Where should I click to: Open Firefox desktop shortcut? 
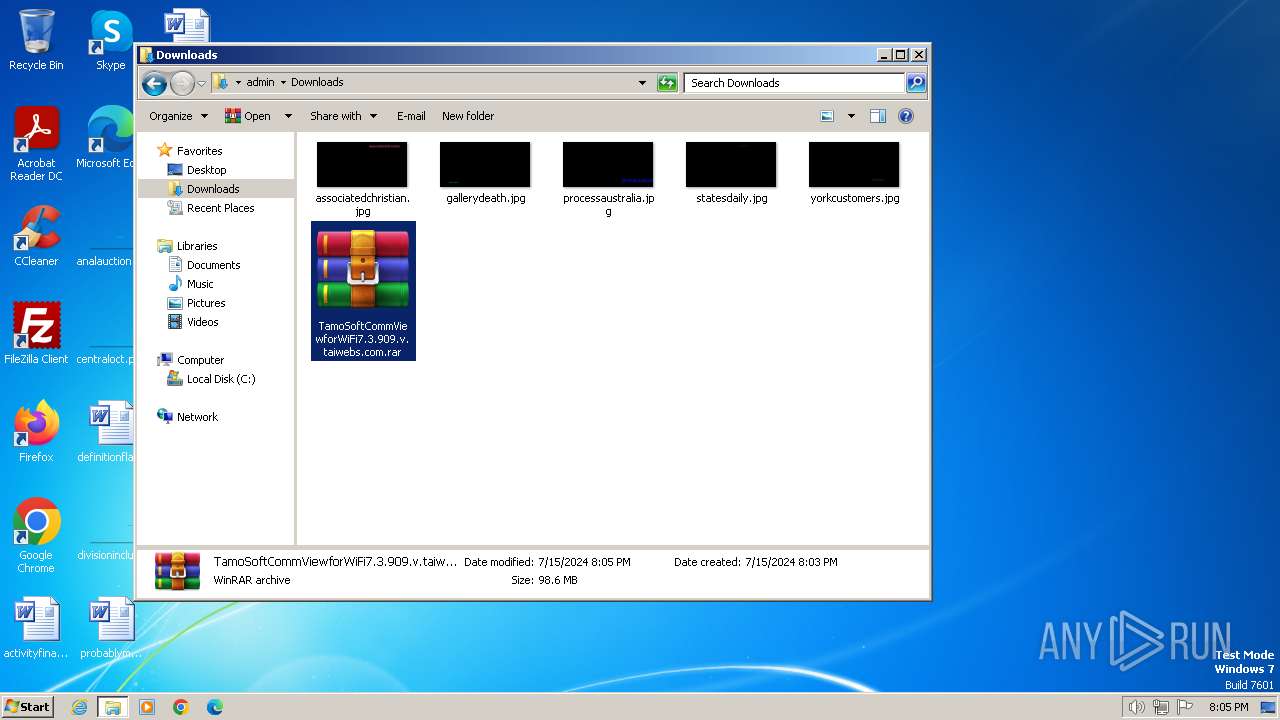[x=36, y=432]
